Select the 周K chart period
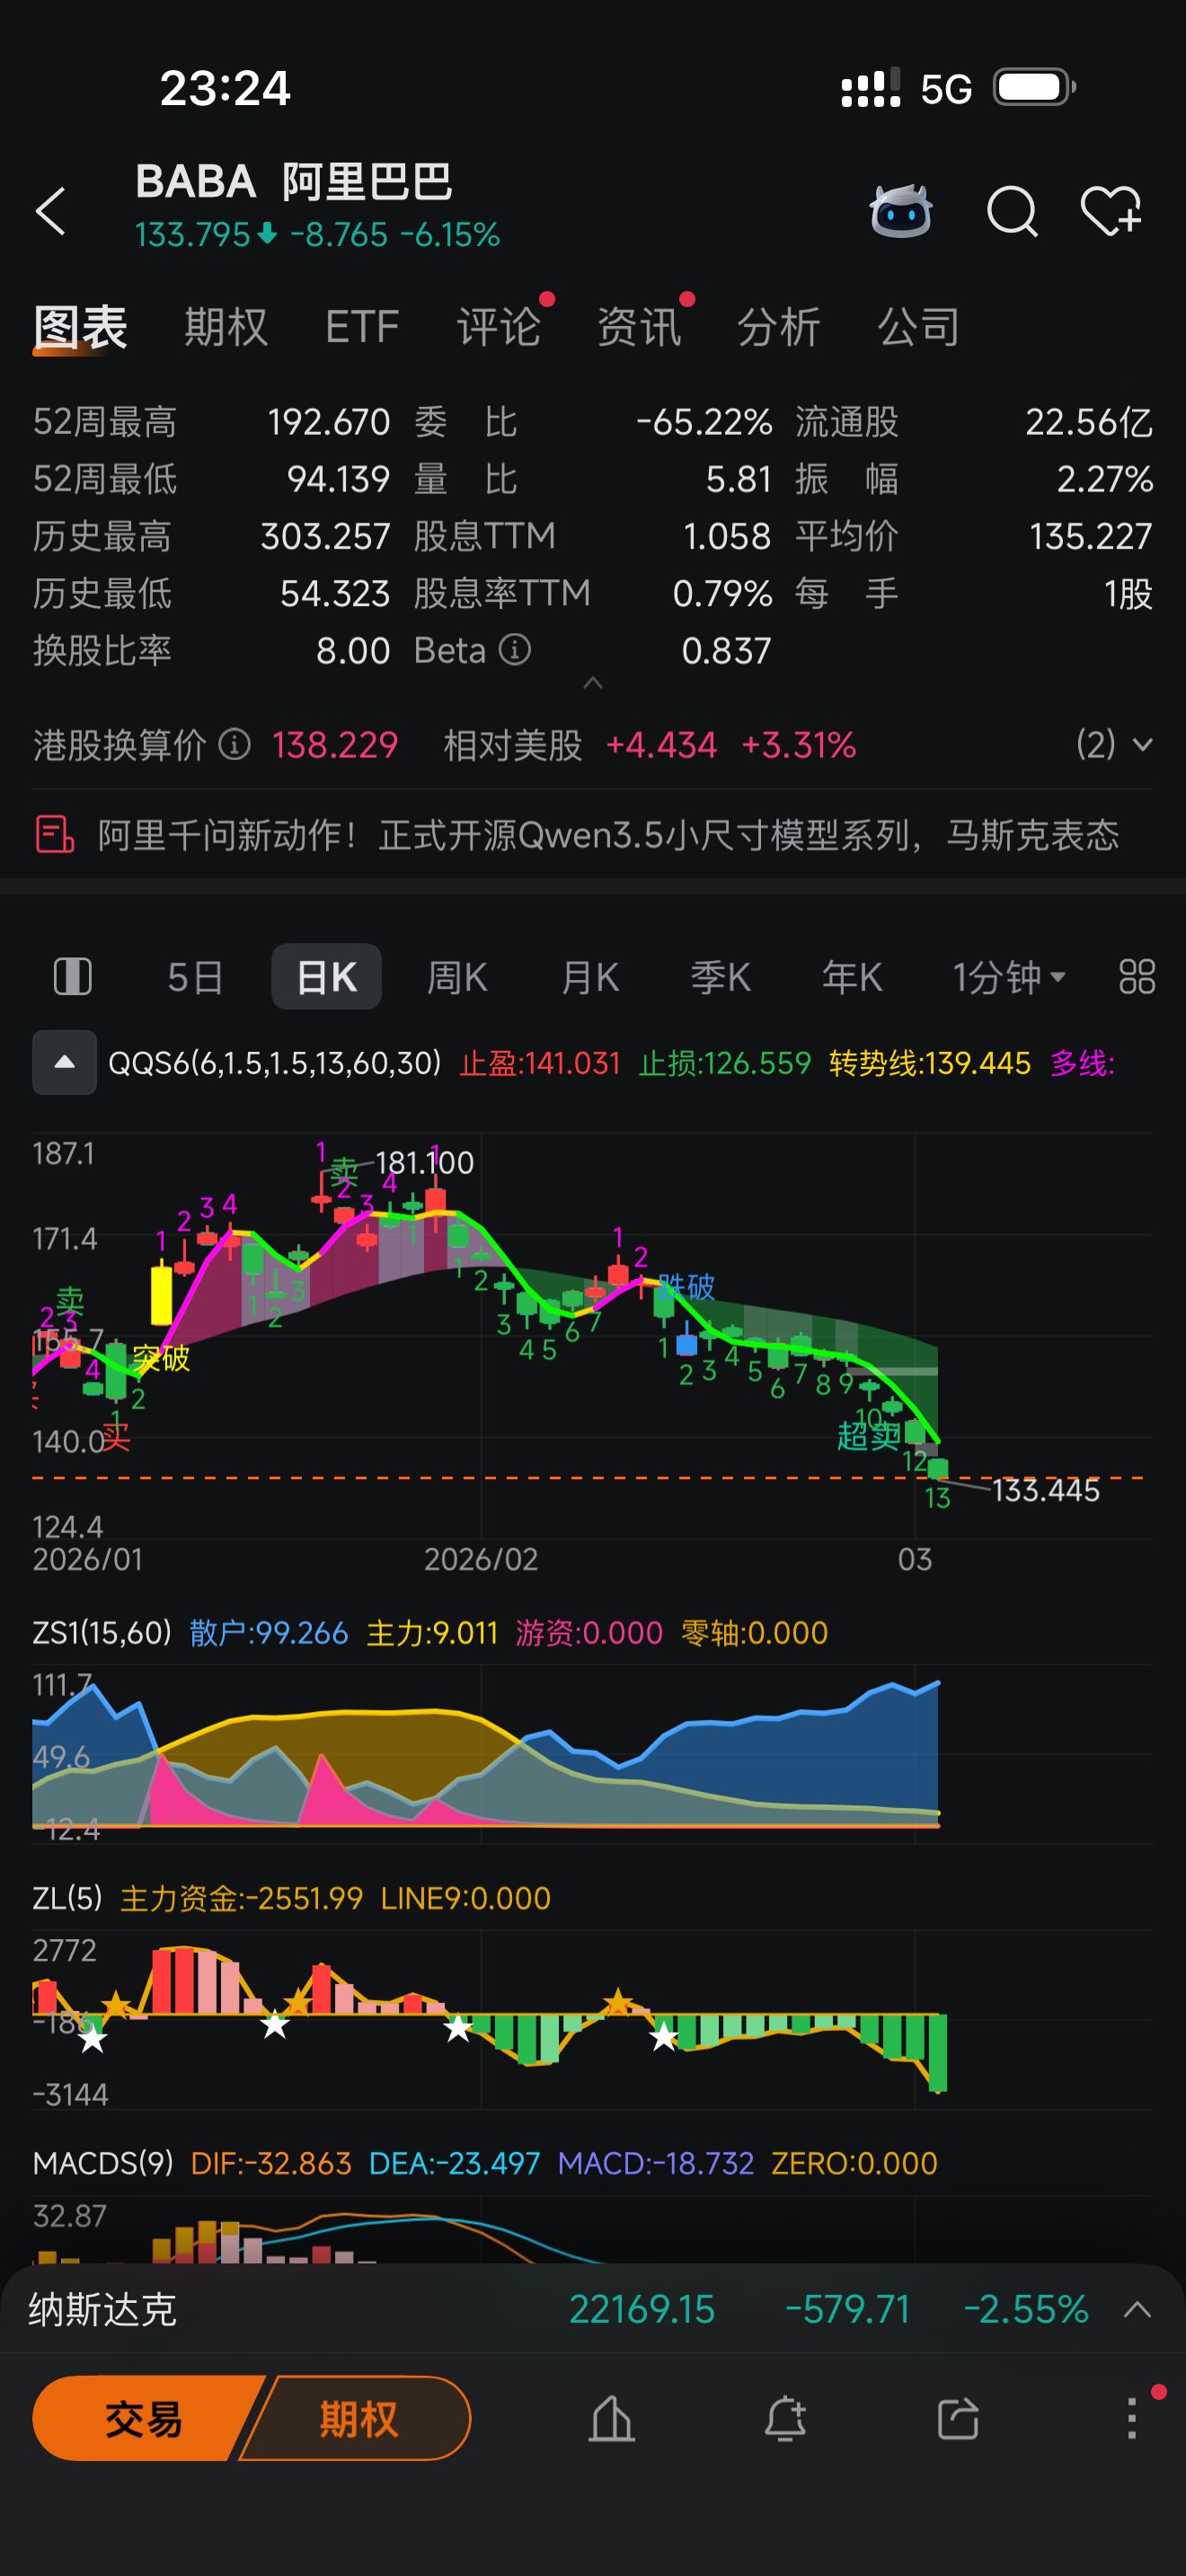1186x2576 pixels. pyautogui.click(x=457, y=977)
